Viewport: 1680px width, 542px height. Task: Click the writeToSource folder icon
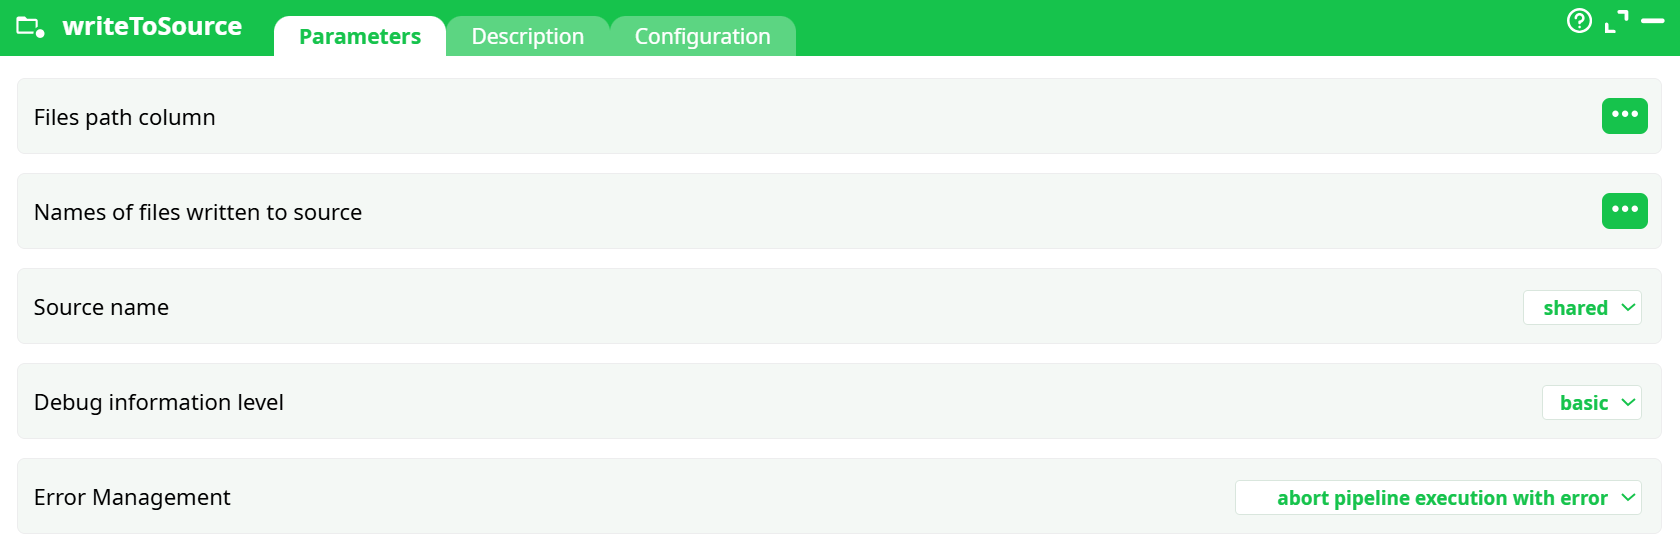(x=30, y=27)
